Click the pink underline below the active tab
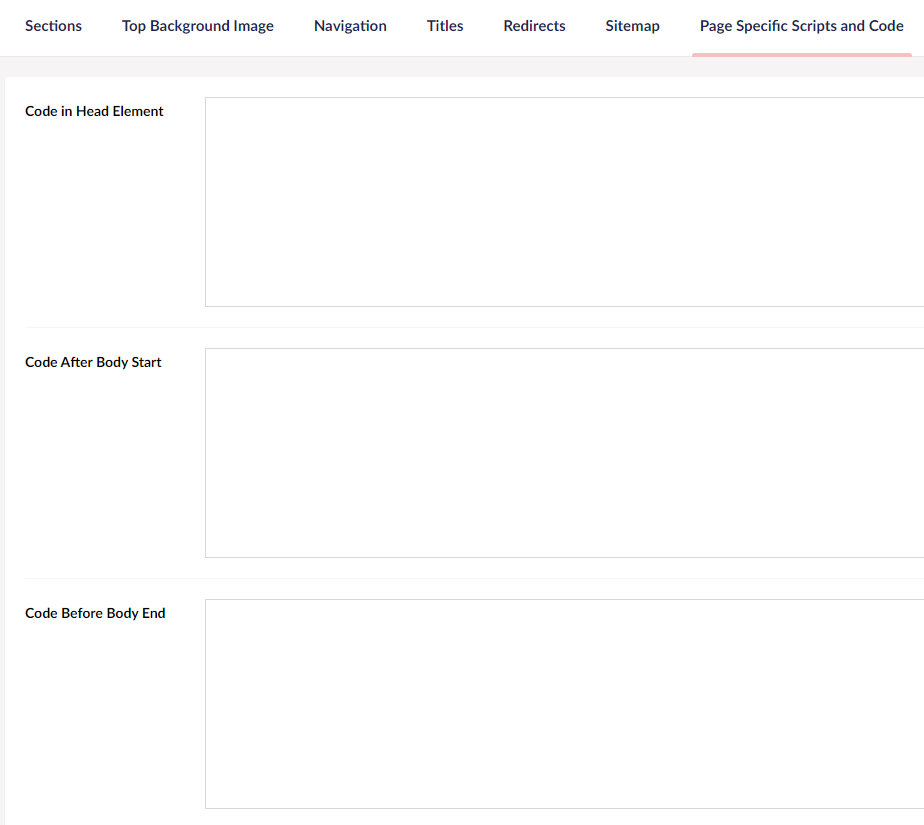Image resolution: width=924 pixels, height=825 pixels. pos(801,54)
